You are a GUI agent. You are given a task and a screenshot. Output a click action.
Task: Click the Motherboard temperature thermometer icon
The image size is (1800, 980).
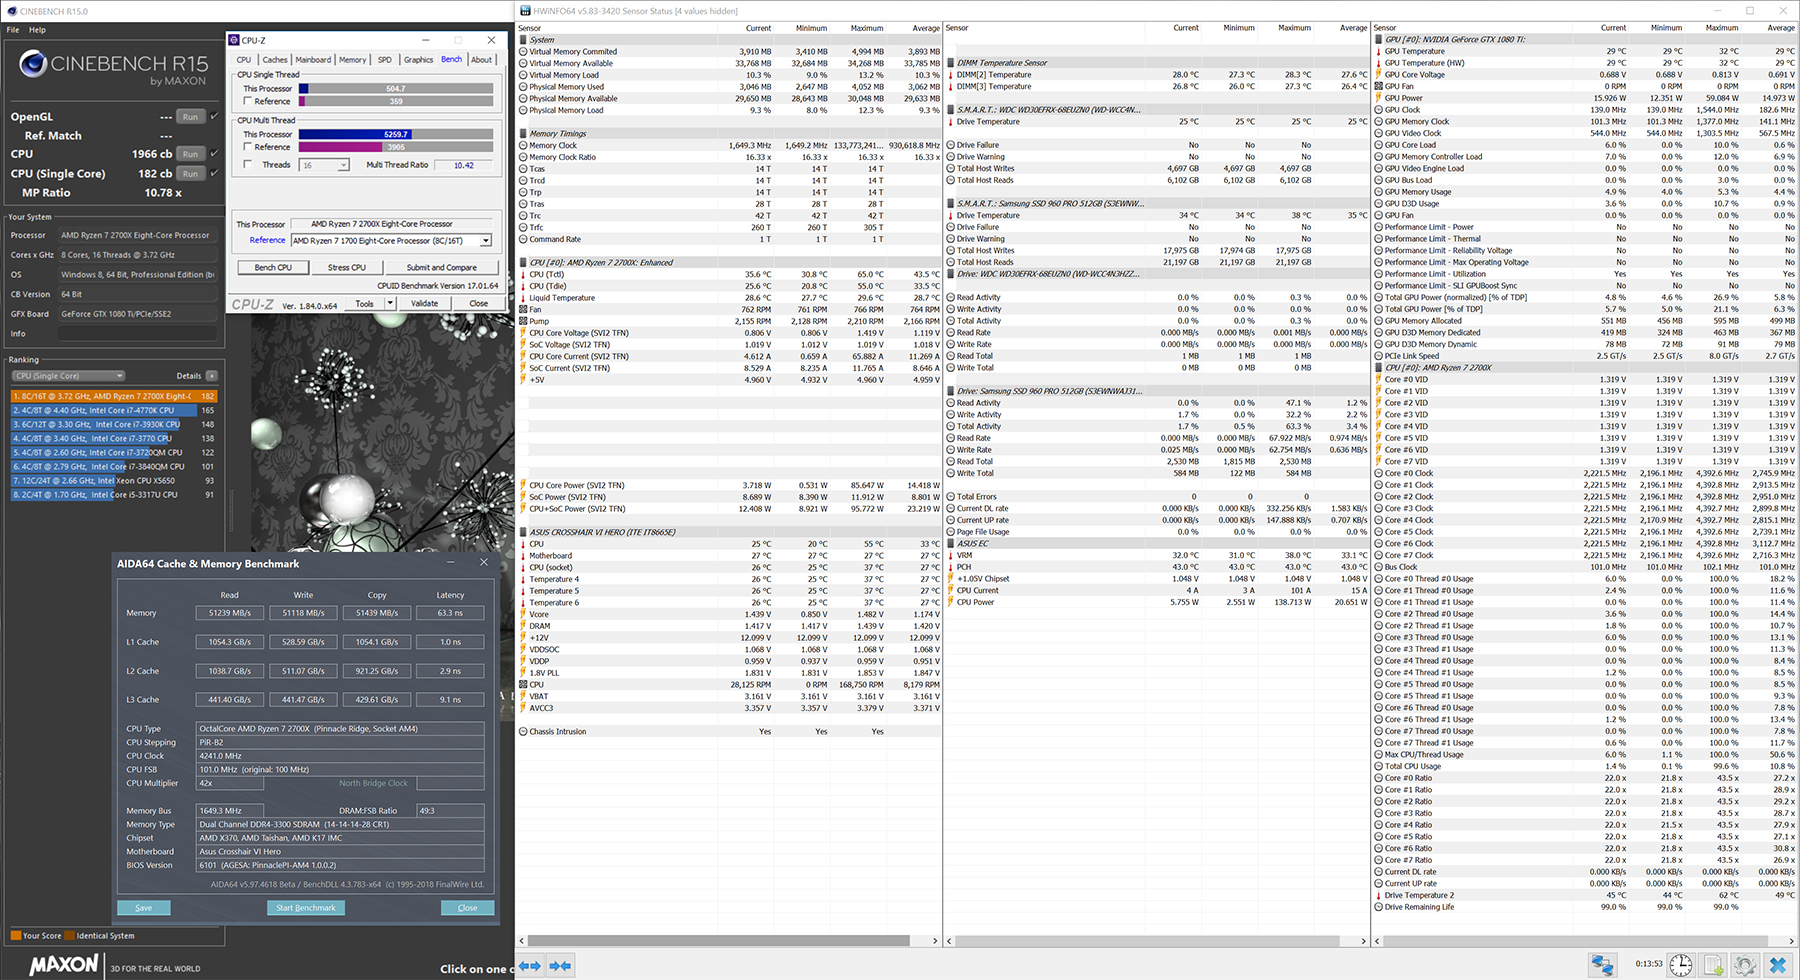coord(523,555)
